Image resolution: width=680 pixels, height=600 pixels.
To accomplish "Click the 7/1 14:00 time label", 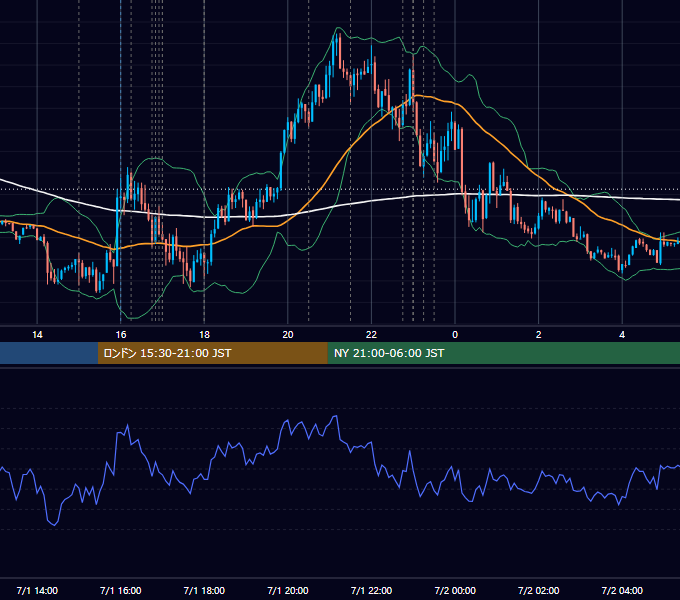I will click(37, 590).
